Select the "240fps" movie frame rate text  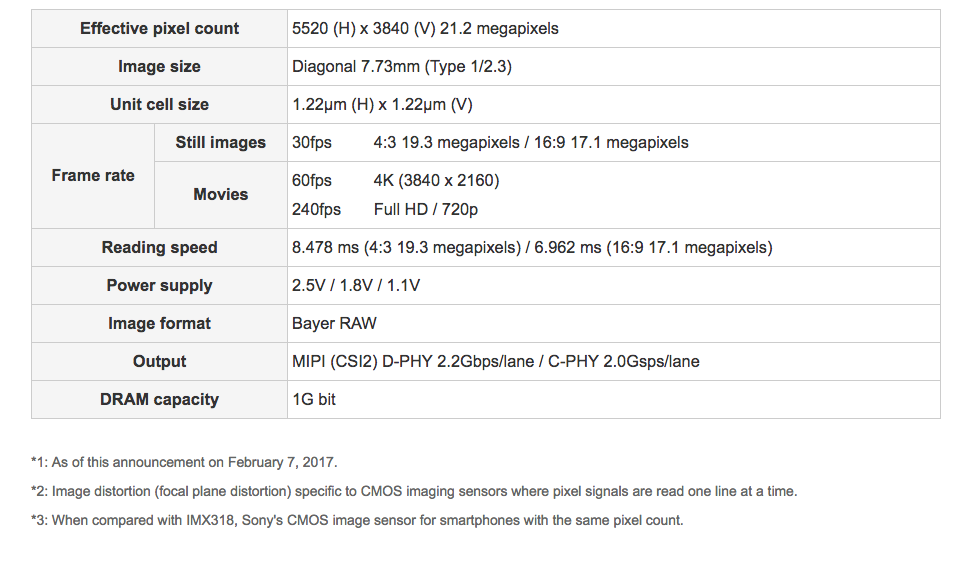[x=316, y=209]
